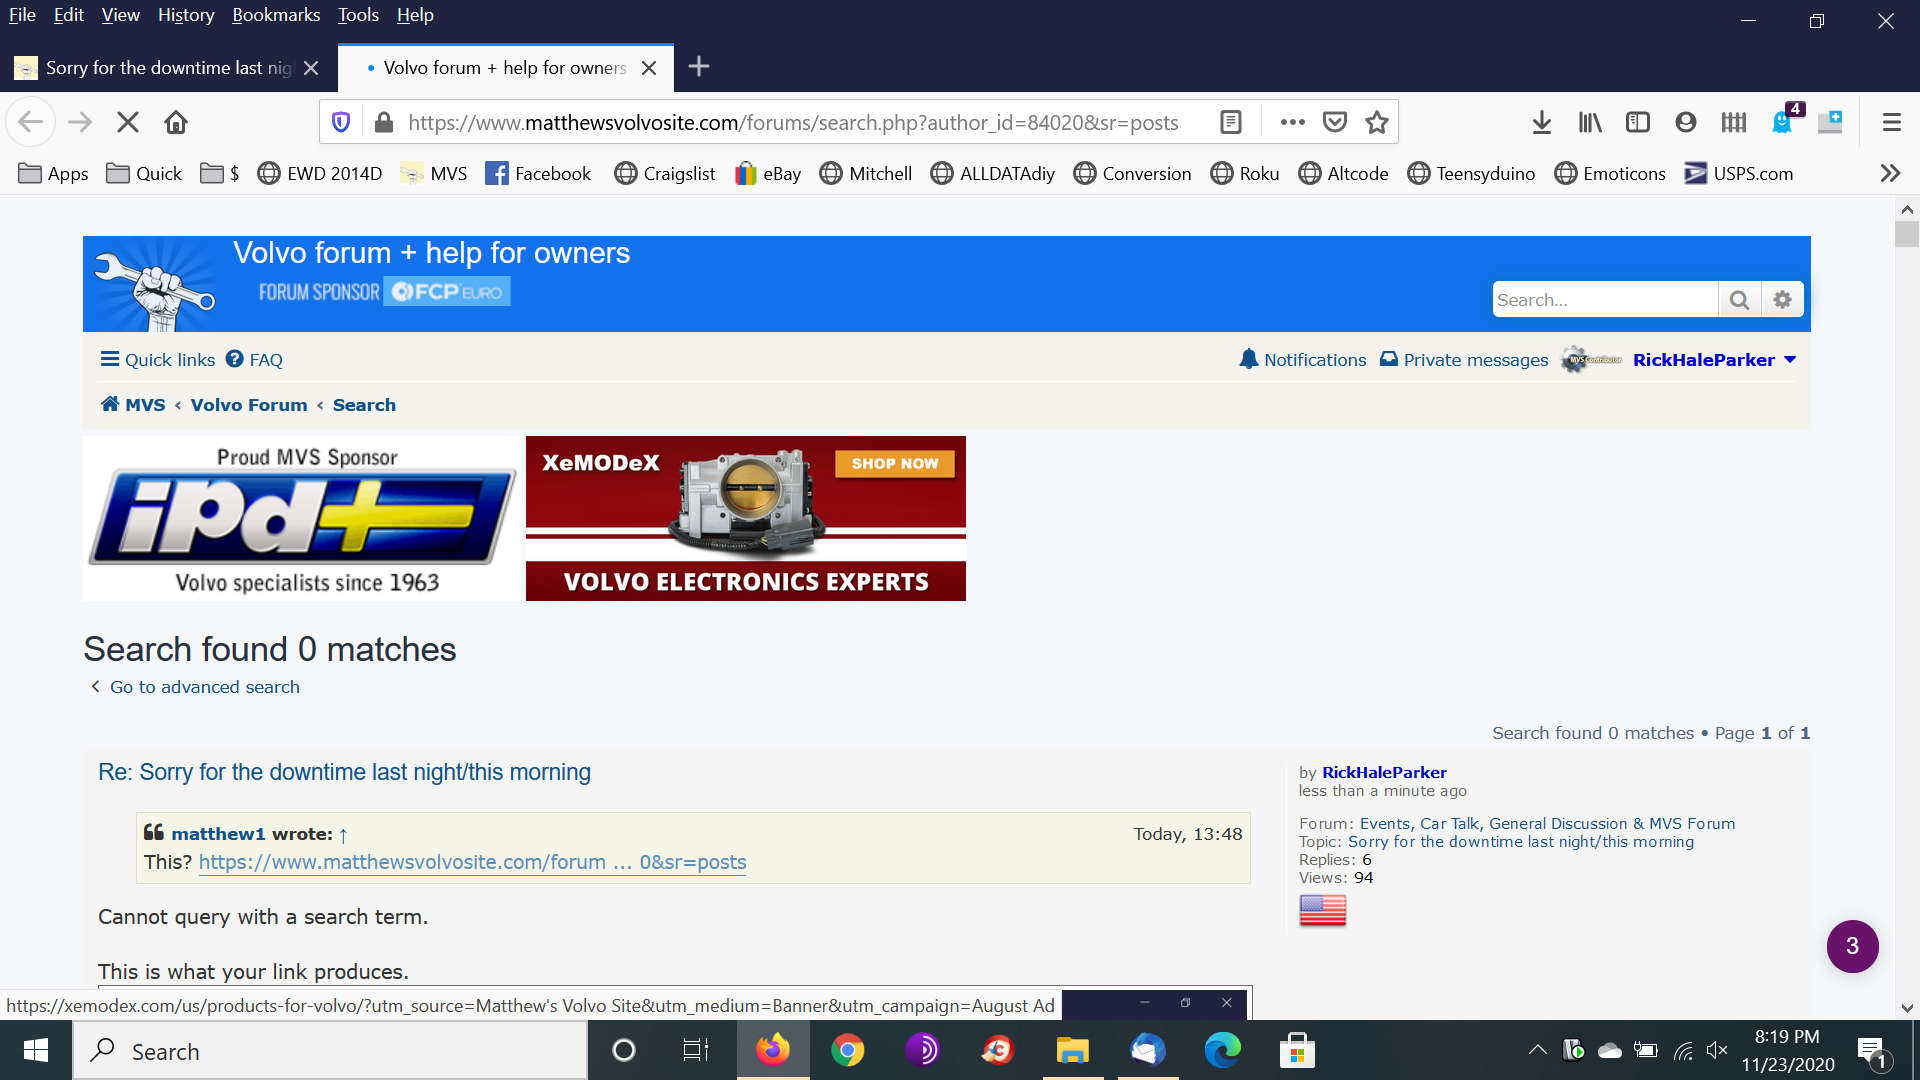Screen dimensions: 1920x1080
Task: Click the page vertical scrollbar thumb
Action: 1906,234
